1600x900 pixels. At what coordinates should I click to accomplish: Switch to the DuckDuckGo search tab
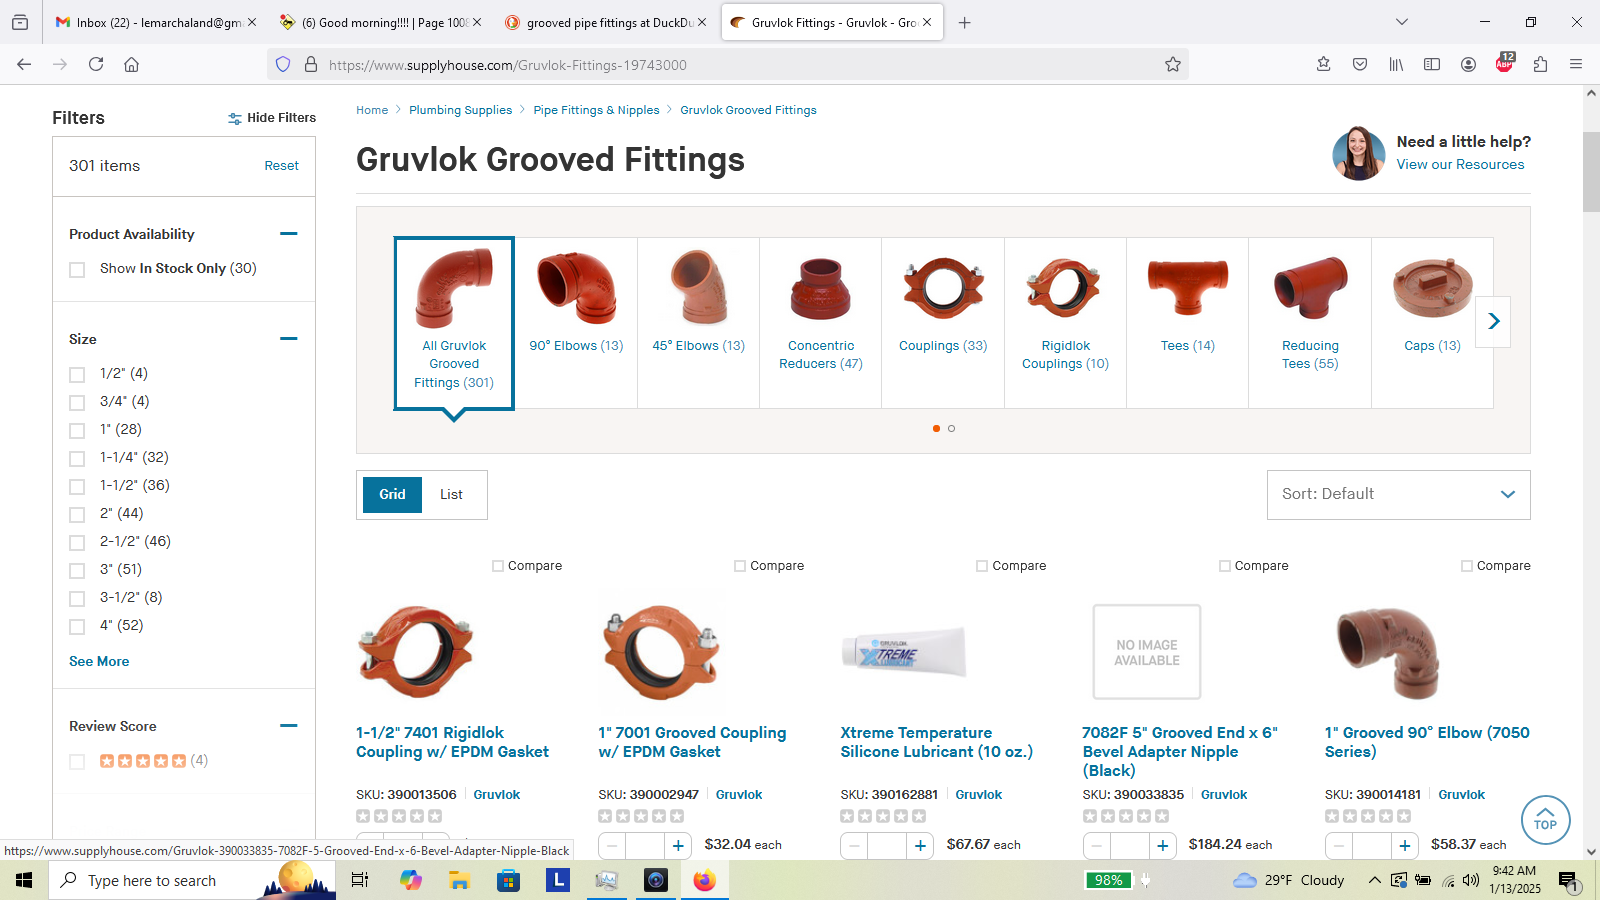(x=607, y=22)
